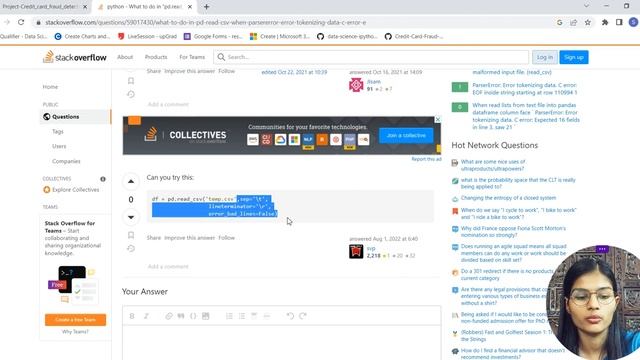Downvote the 'Can you try this' answer
640x360 pixels.
coord(131,217)
